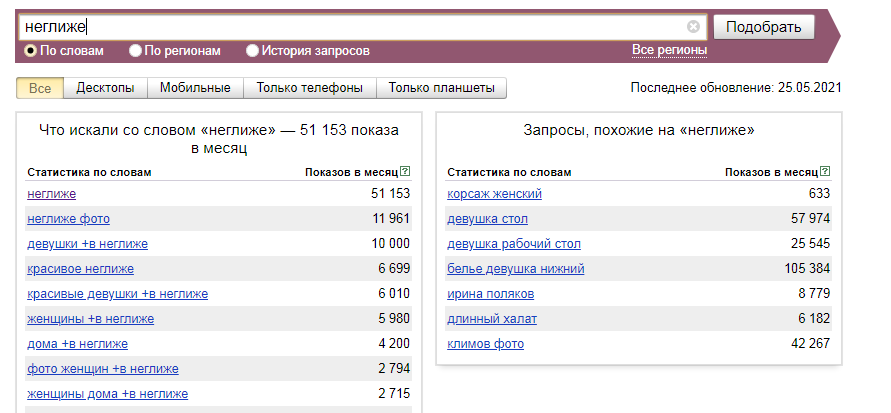
Task: Open the 'девушка стол' link
Action: (488, 219)
